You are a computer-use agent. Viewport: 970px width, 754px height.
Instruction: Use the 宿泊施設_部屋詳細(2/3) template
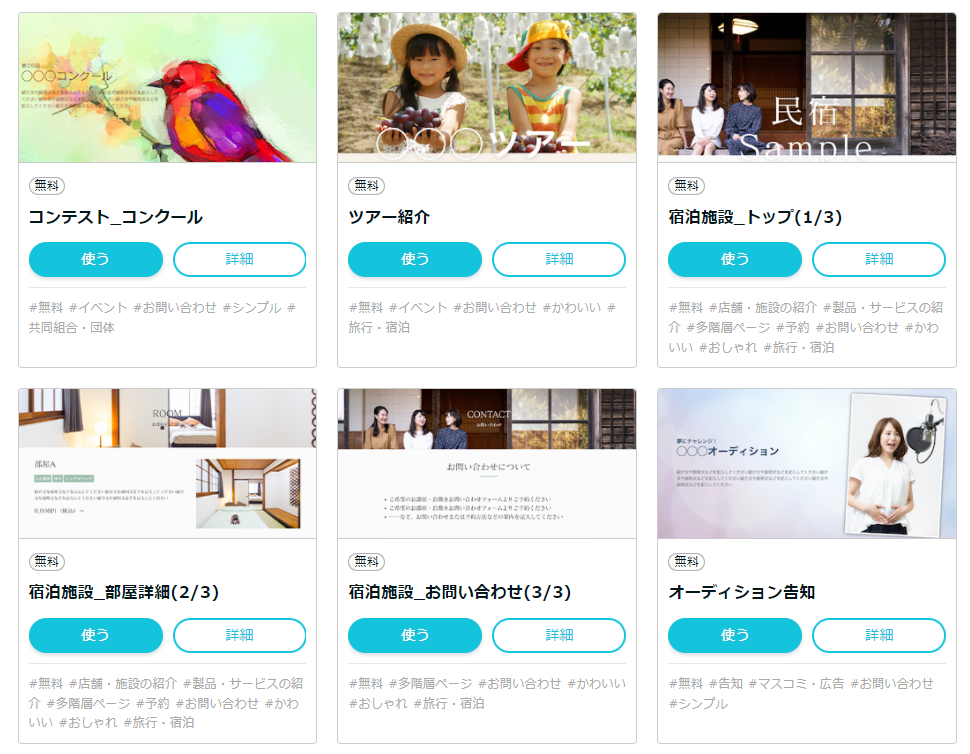pyautogui.click(x=96, y=635)
